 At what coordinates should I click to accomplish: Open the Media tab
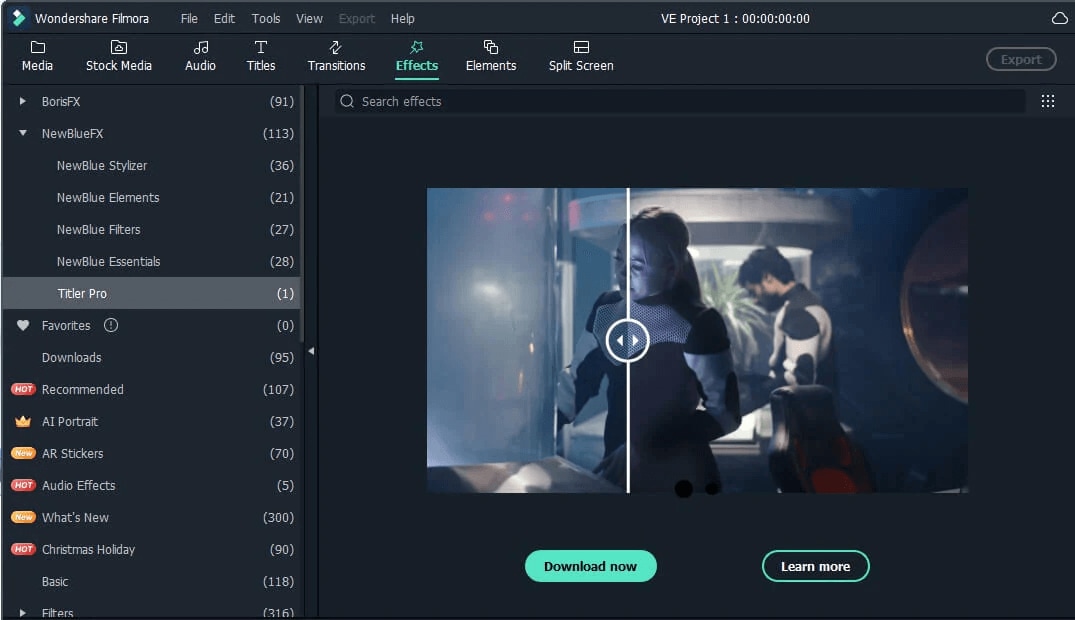point(37,56)
